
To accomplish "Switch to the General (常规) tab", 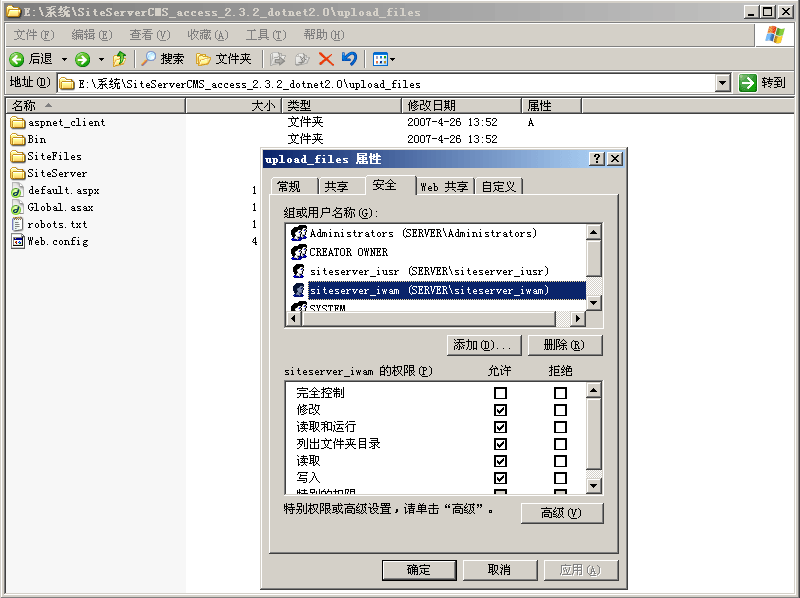I will (x=294, y=186).
